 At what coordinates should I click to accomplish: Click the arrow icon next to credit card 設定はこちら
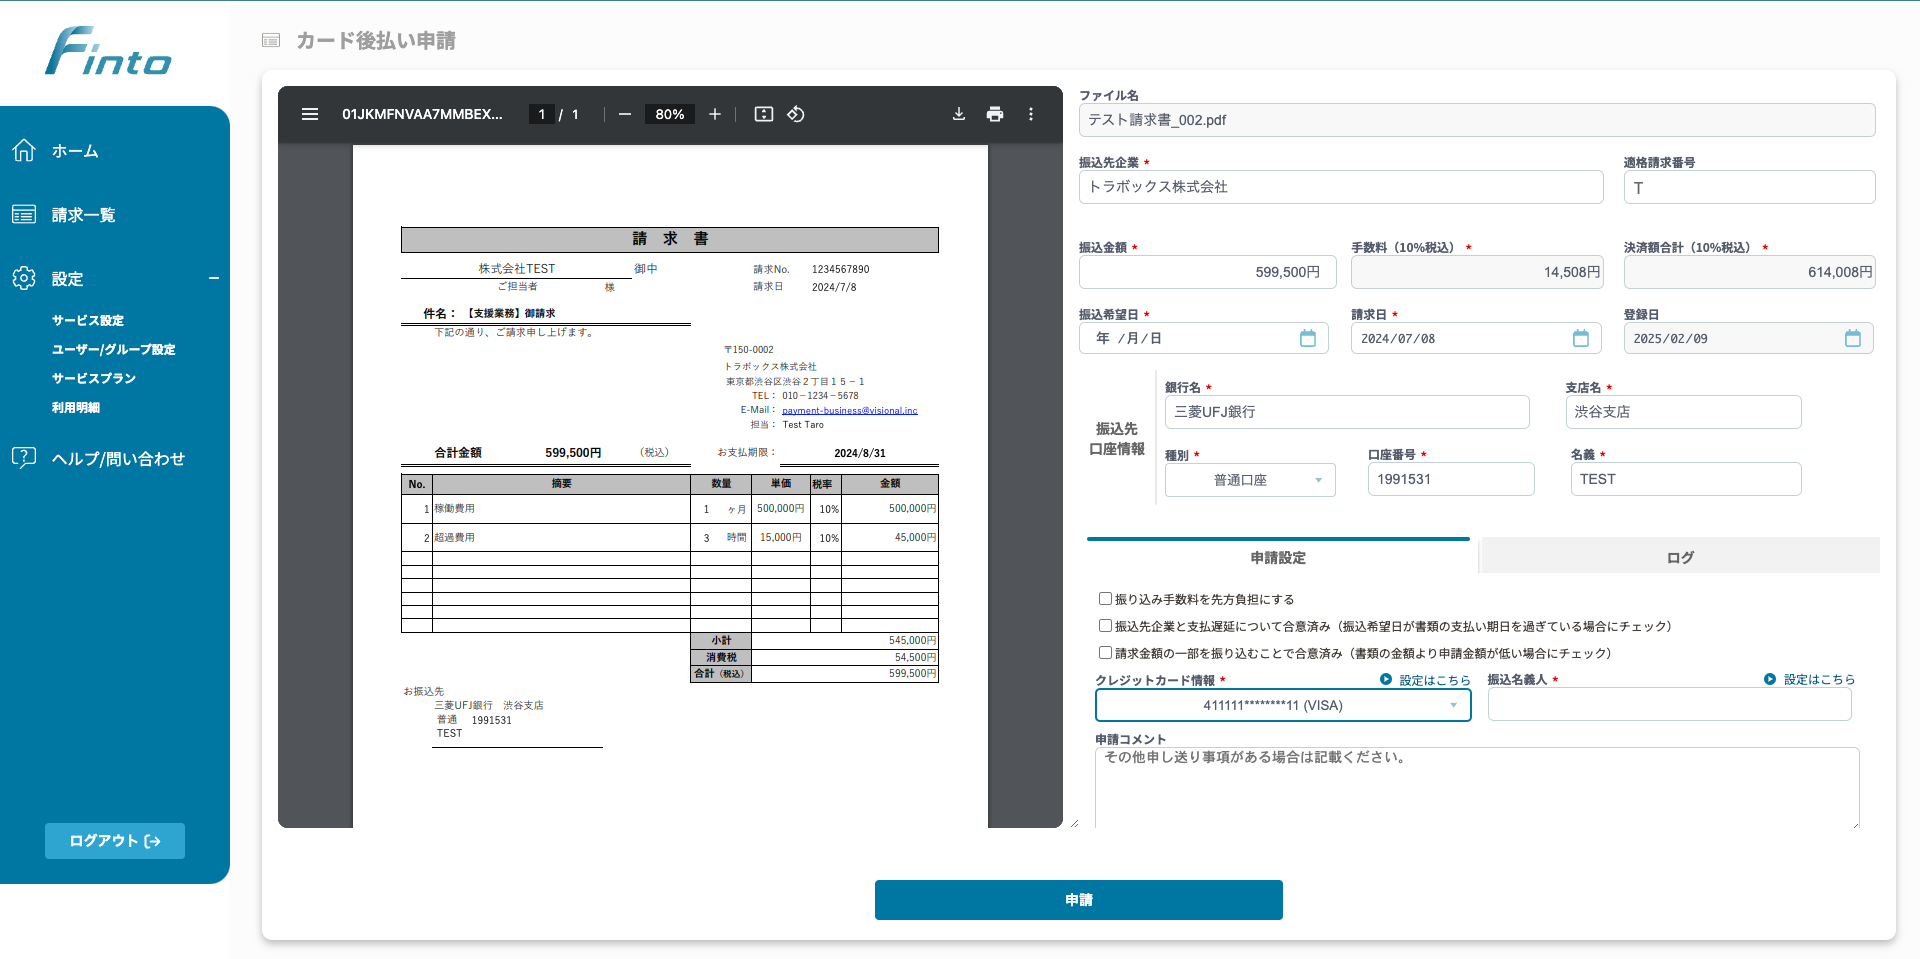[1386, 679]
